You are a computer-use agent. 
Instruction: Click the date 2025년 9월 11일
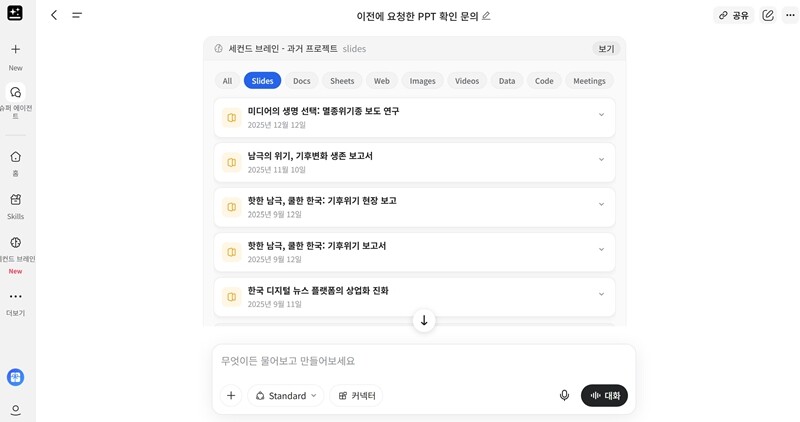pyautogui.click(x=274, y=304)
